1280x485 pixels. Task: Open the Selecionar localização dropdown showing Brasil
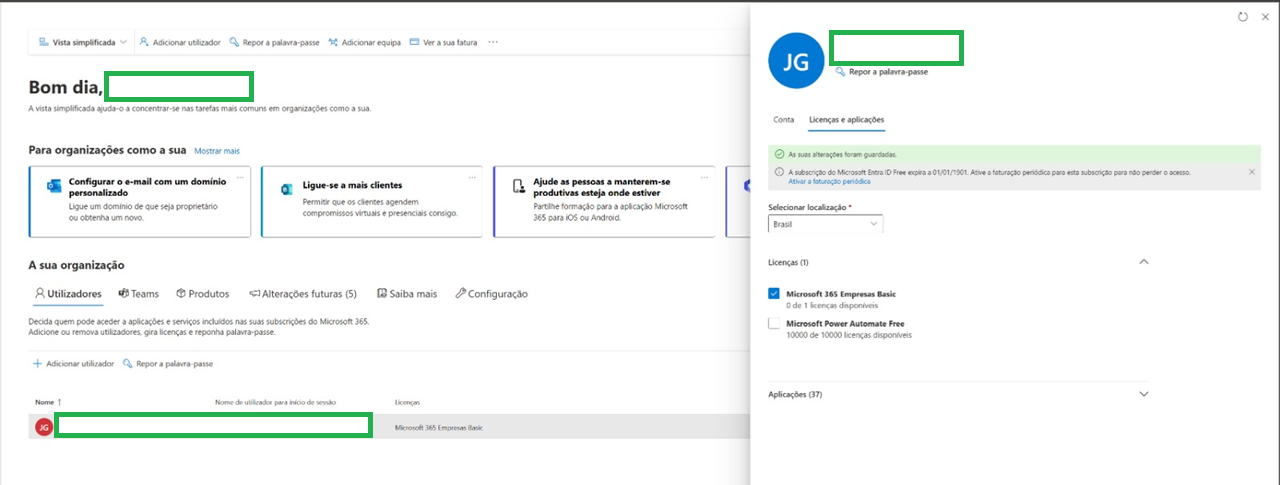[825, 225]
